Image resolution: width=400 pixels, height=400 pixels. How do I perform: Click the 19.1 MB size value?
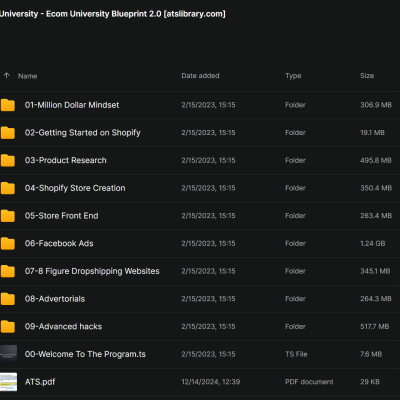(x=372, y=133)
